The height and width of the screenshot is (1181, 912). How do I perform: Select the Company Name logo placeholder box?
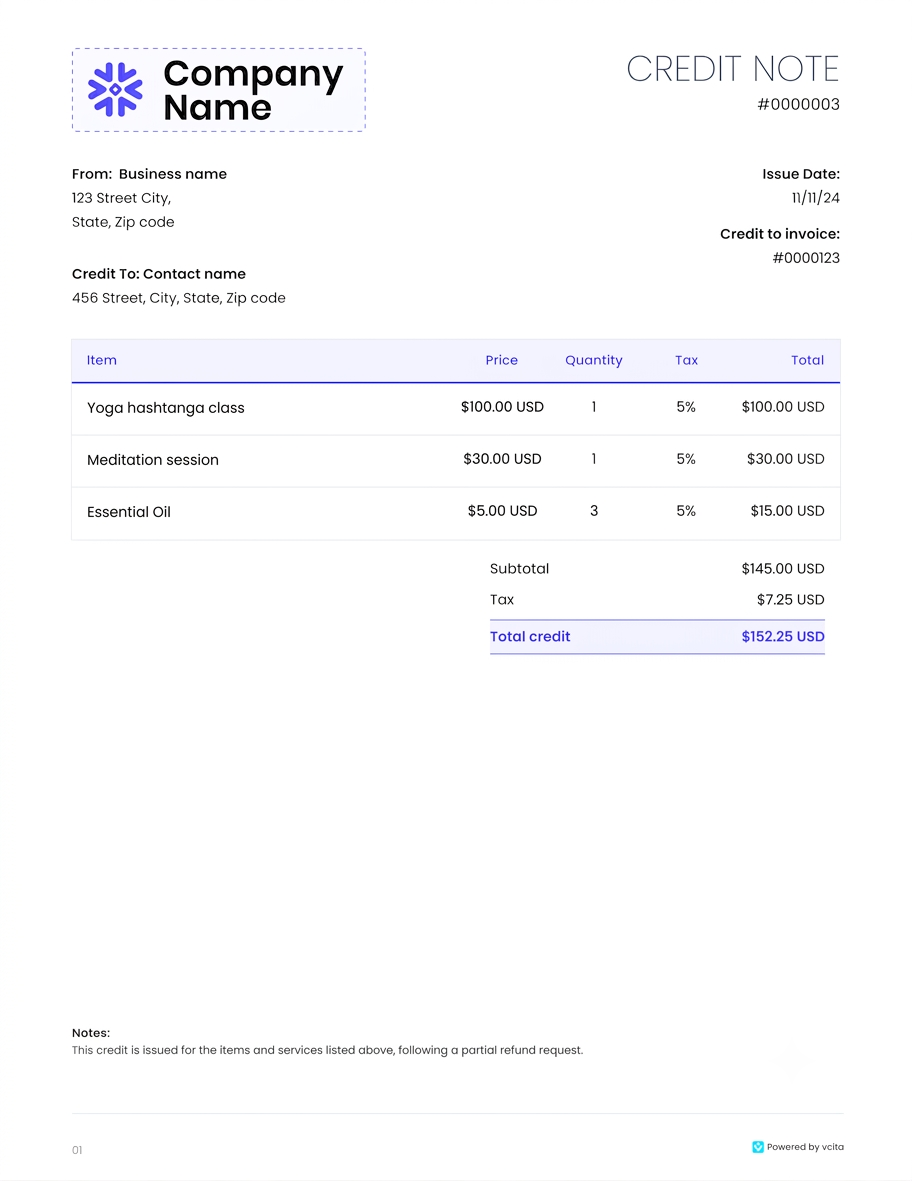click(x=218, y=90)
